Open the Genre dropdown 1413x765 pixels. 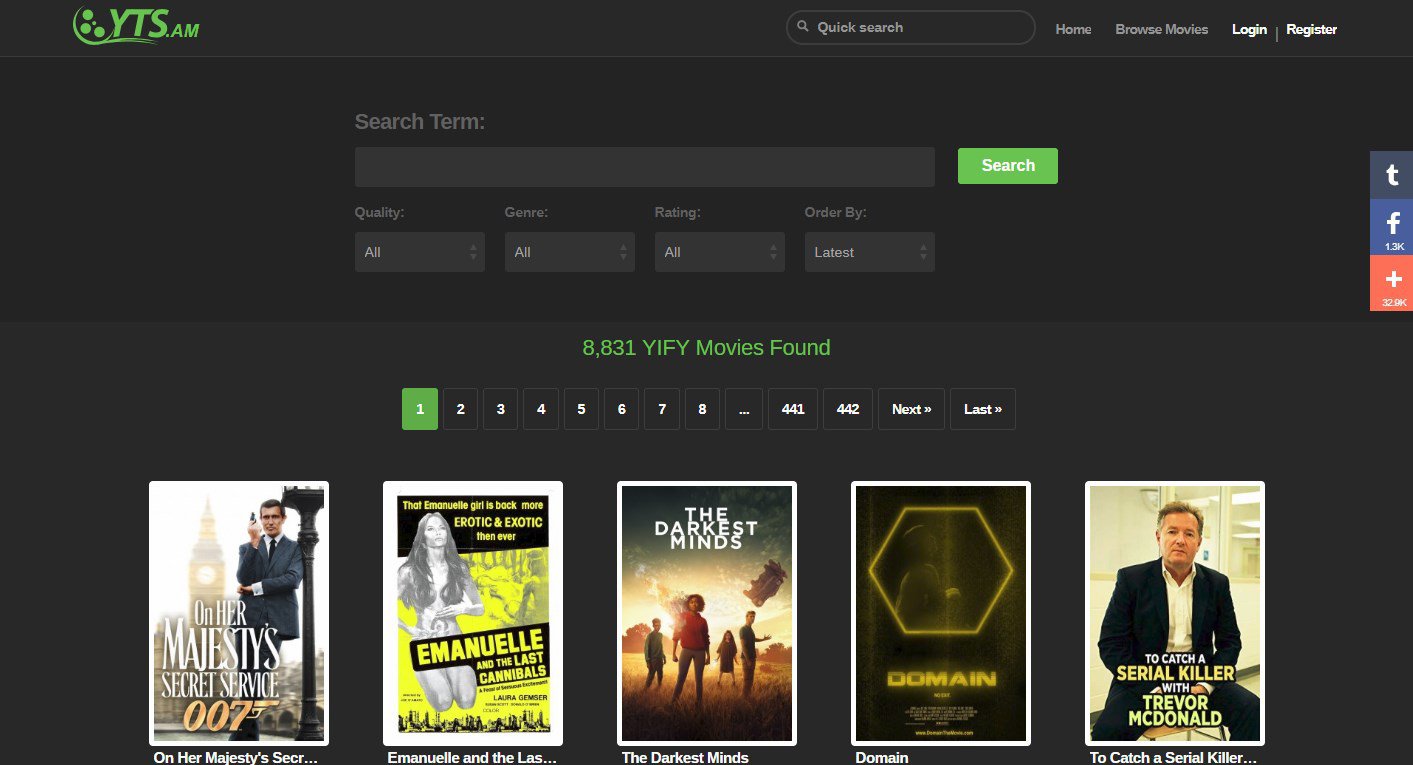pos(569,252)
